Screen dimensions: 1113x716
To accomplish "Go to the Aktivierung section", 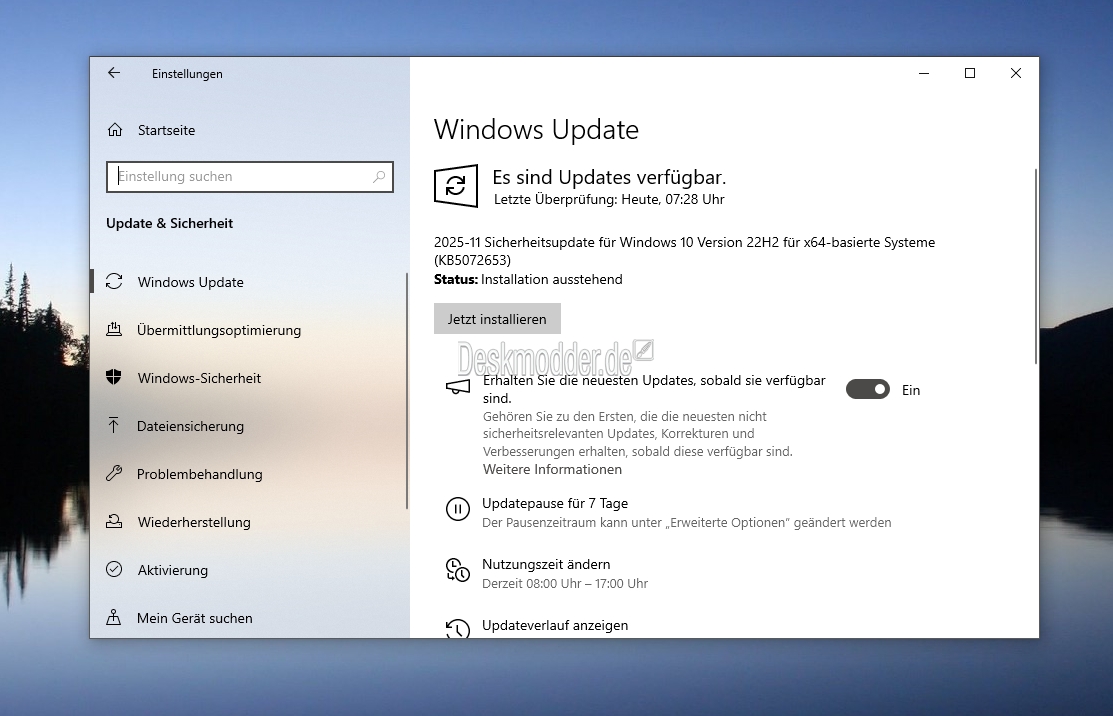I will tap(173, 570).
